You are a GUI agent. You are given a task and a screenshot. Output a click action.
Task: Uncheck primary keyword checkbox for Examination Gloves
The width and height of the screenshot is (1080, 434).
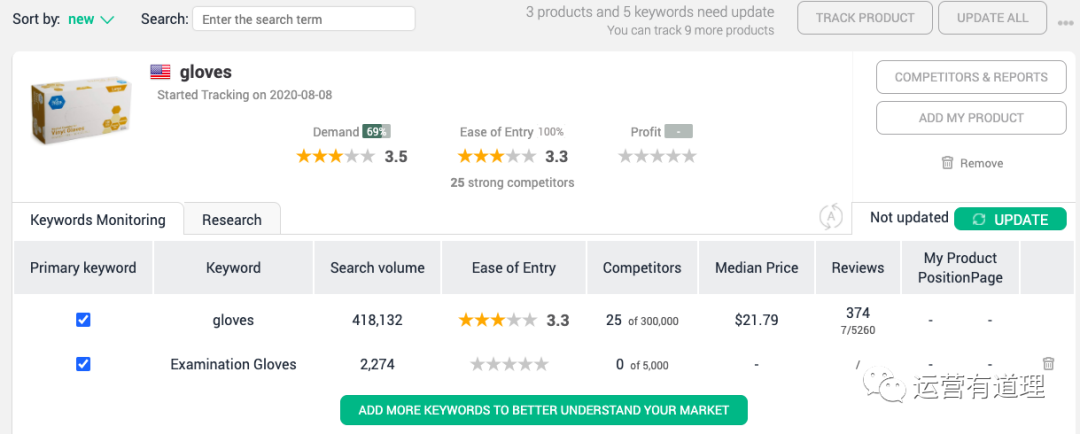click(x=83, y=364)
